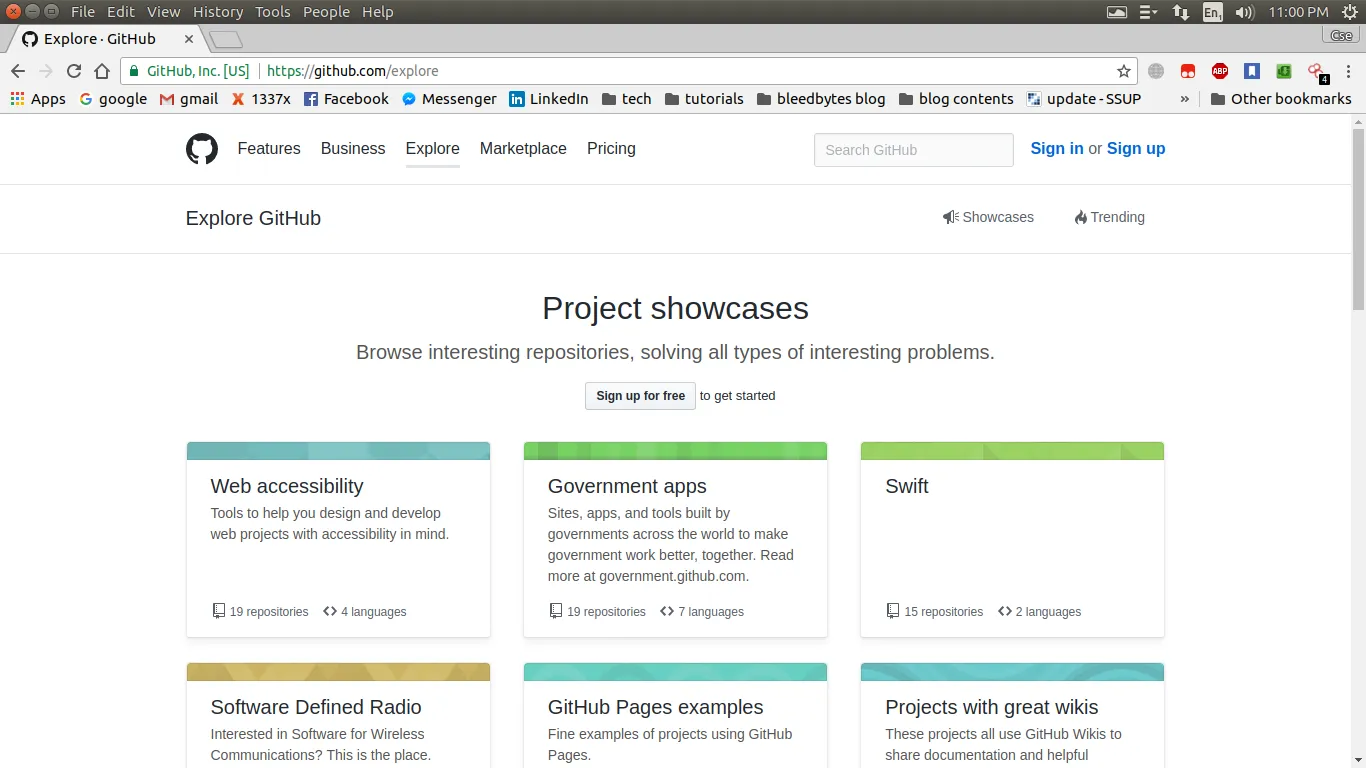
Task: Expand the Other bookmarks folder
Action: click(x=1280, y=99)
